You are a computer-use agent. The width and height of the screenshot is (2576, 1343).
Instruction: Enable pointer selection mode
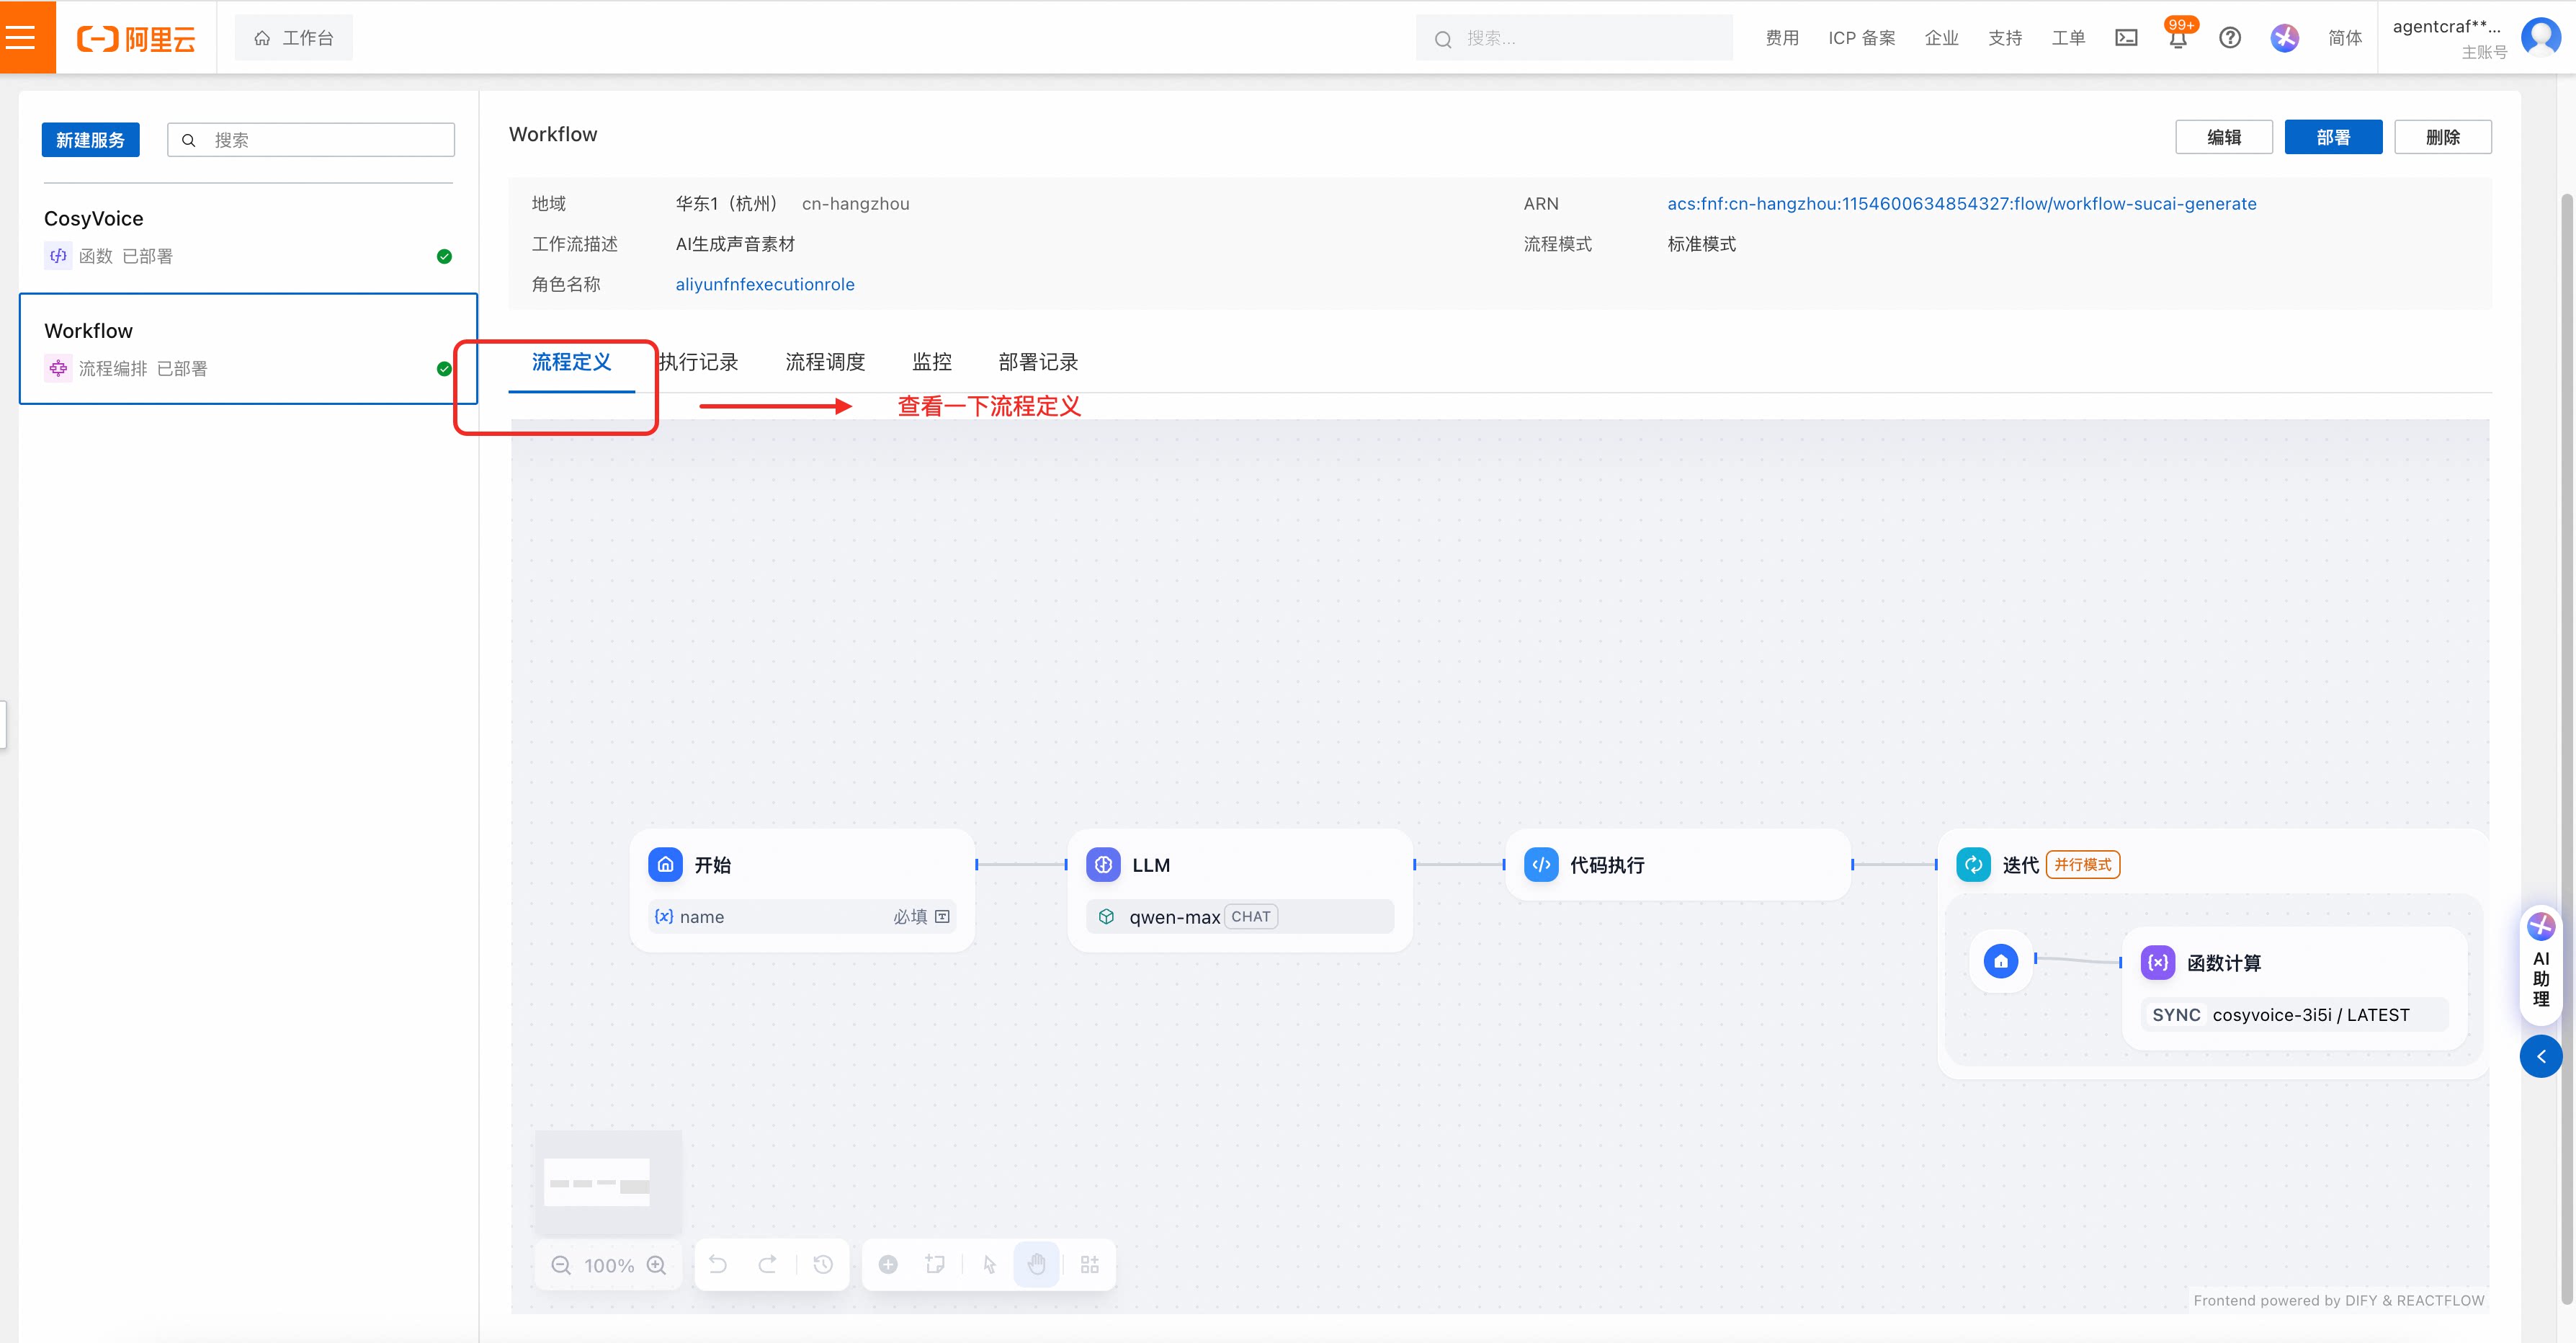point(989,1265)
